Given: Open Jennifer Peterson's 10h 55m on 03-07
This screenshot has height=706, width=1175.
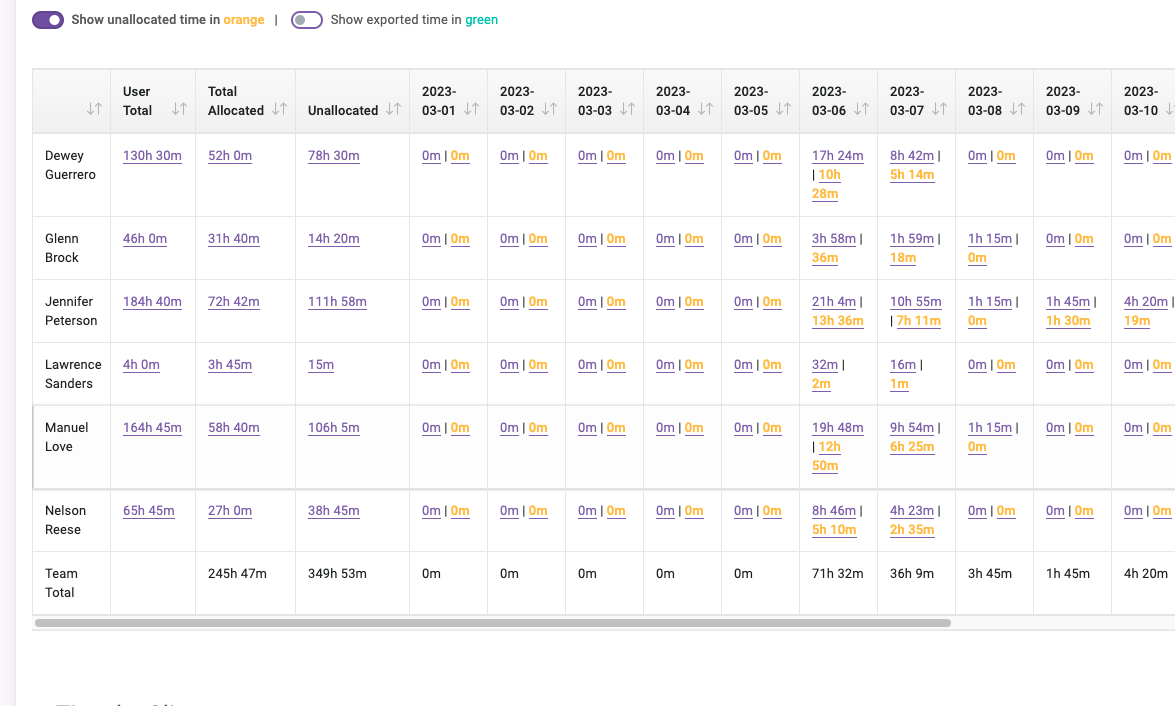Looking at the screenshot, I should pos(916,302).
